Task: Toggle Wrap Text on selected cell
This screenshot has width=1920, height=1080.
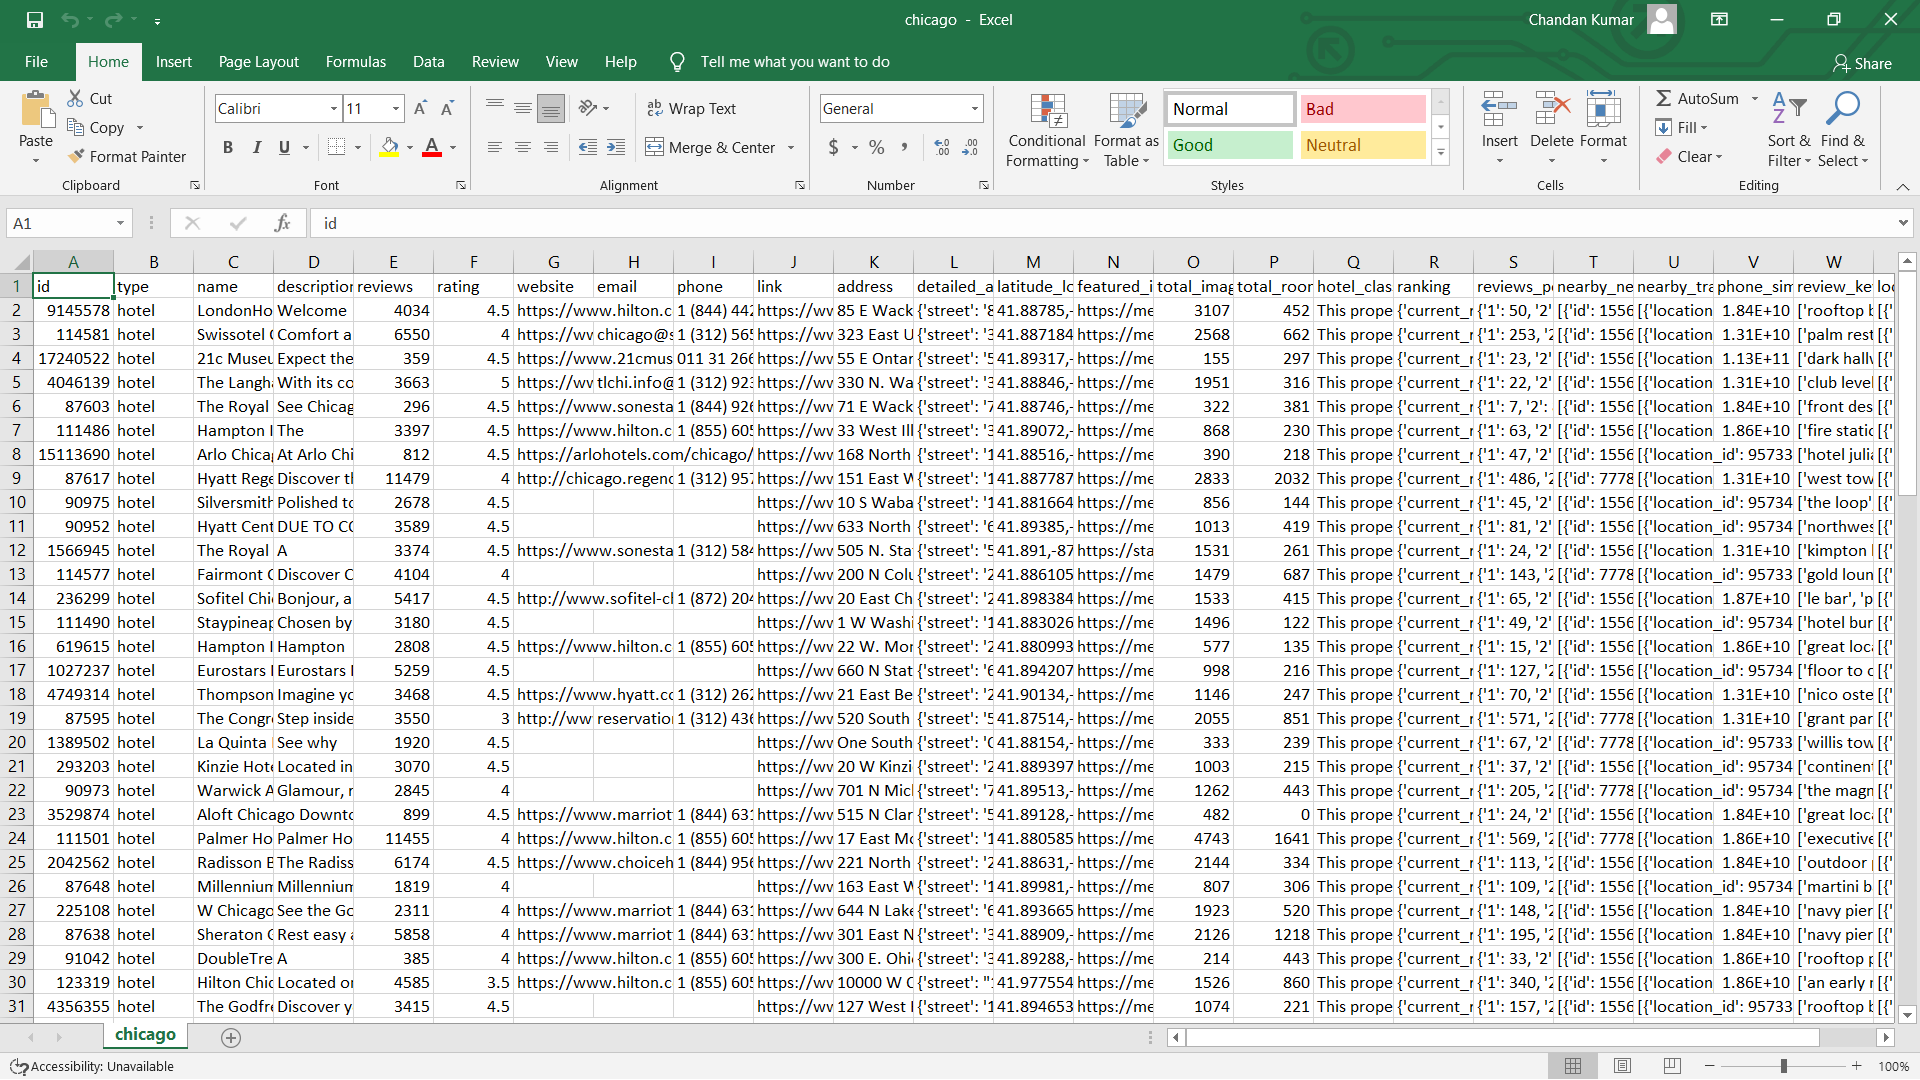Action: 691,108
